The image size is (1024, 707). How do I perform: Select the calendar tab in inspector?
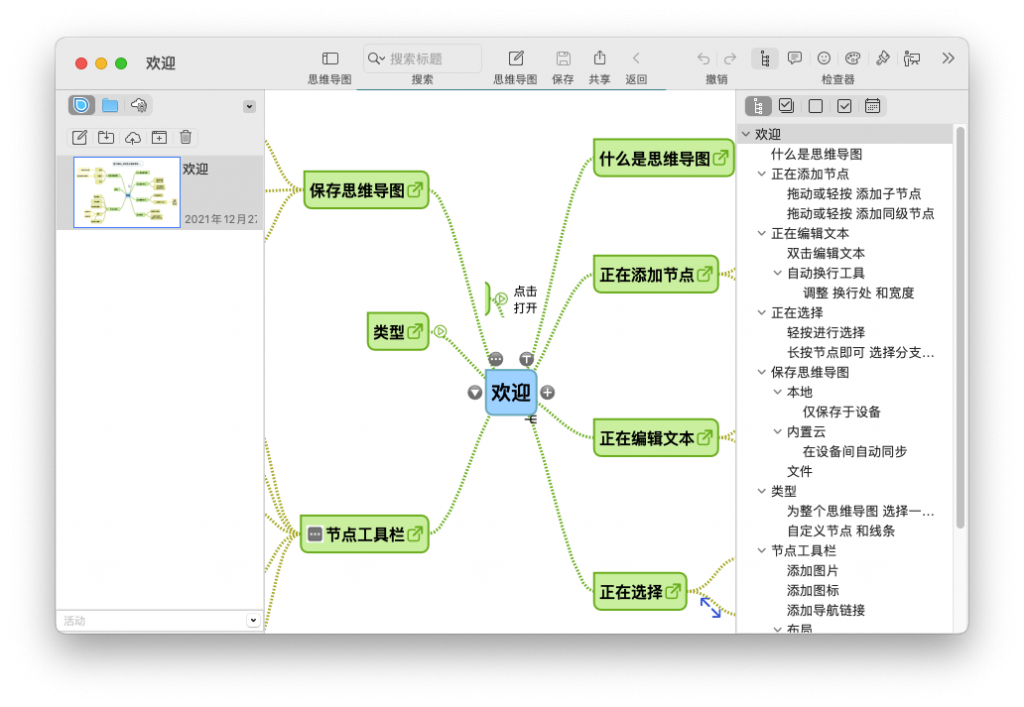[x=872, y=106]
